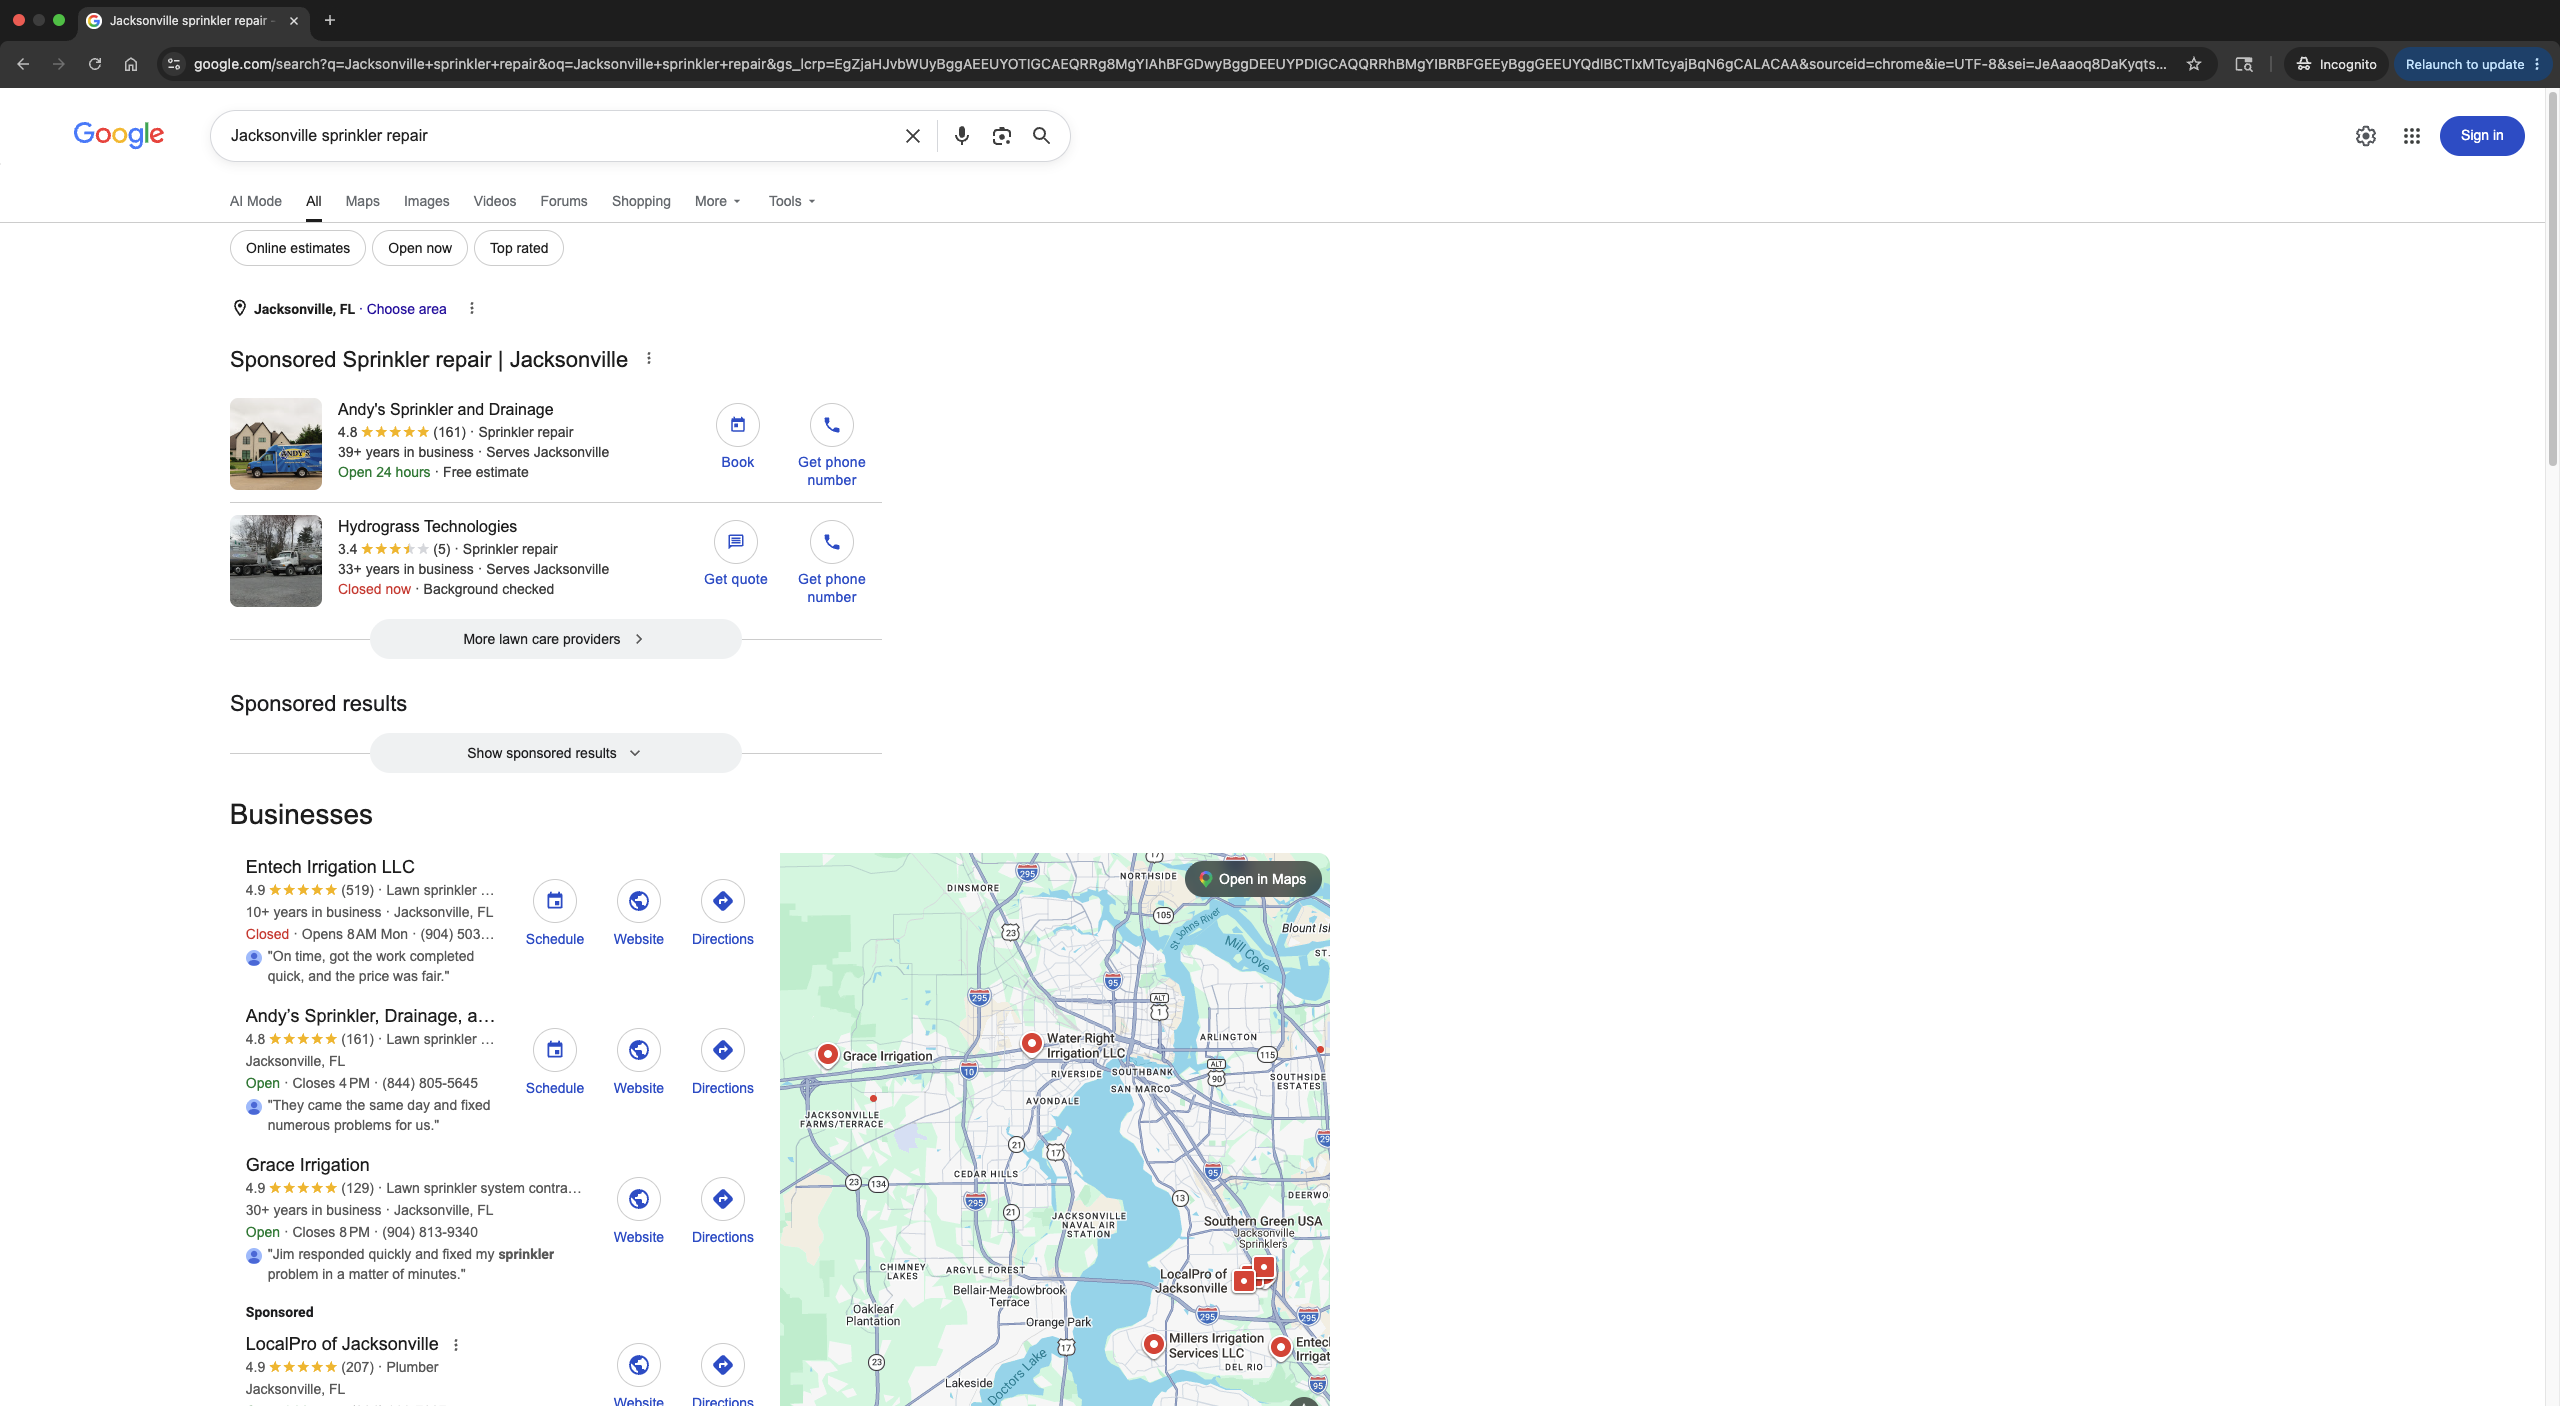Click inside the search query field
The height and width of the screenshot is (1406, 2560).
[x=560, y=136]
